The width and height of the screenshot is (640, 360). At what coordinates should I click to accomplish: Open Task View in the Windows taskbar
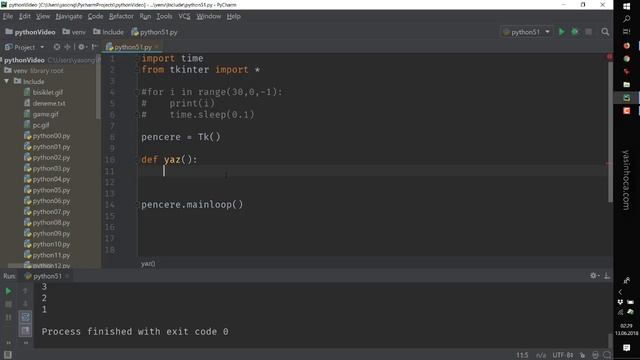[627, 31]
